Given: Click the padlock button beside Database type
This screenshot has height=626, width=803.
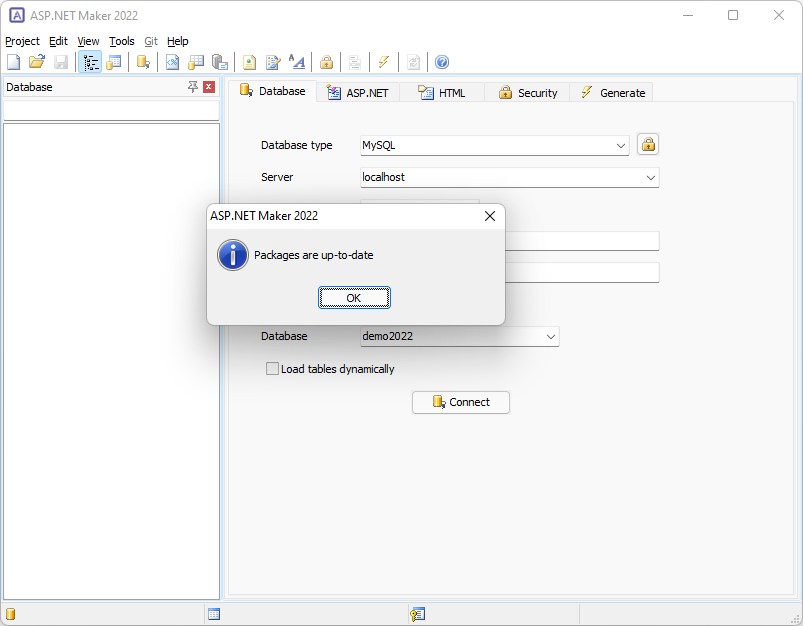Looking at the screenshot, I should [x=648, y=145].
